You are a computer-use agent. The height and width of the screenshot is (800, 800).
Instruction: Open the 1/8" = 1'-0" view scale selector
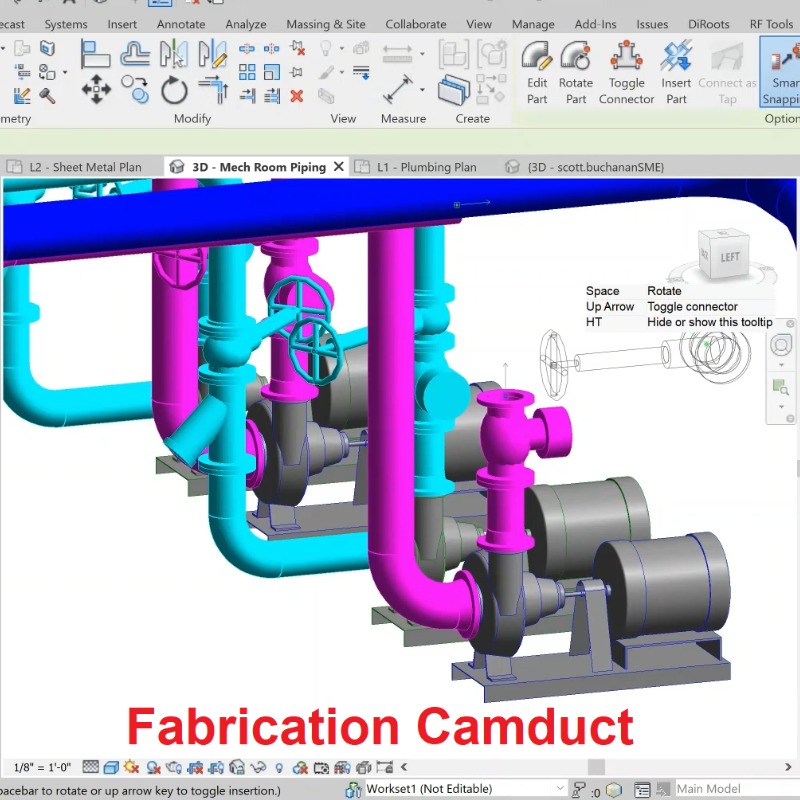point(41,767)
